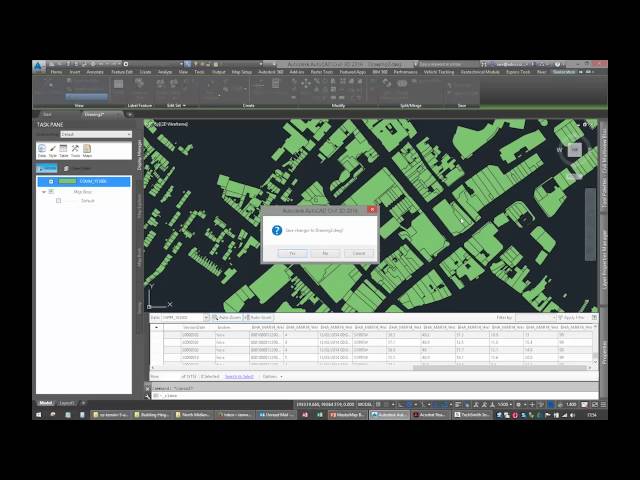The width and height of the screenshot is (640, 480).
Task: Click the wrench icon beside command line
Action: (x=148, y=396)
